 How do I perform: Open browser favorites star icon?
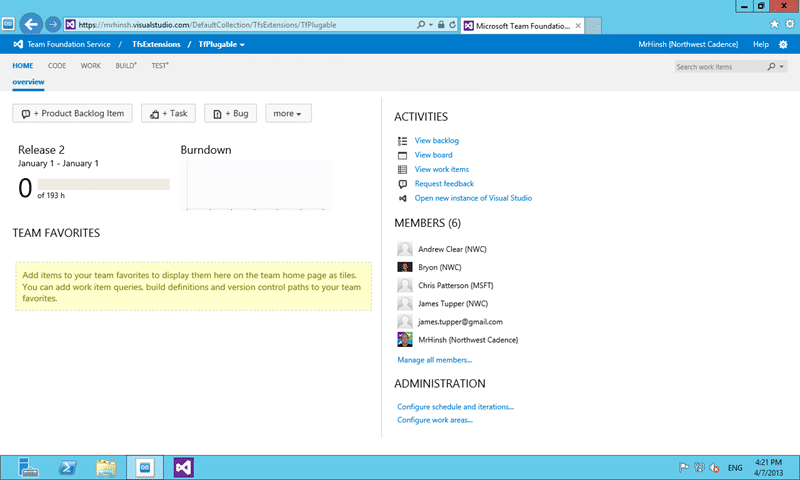[x=774, y=24]
